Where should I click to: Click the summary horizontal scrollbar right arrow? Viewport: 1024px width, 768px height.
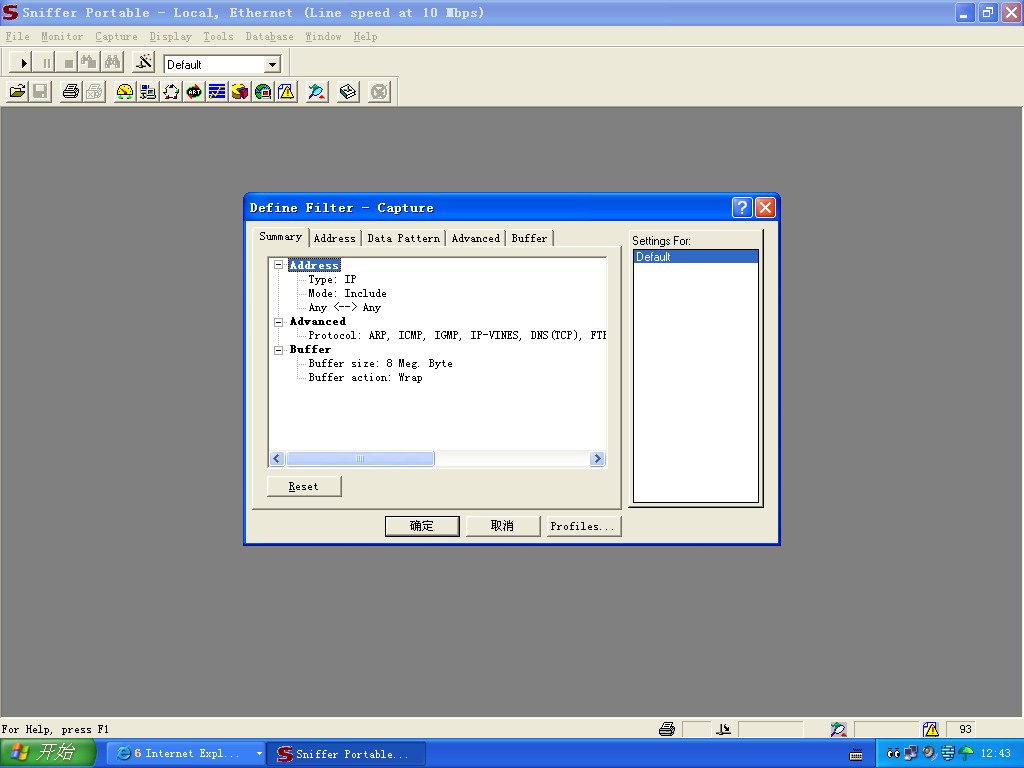597,459
